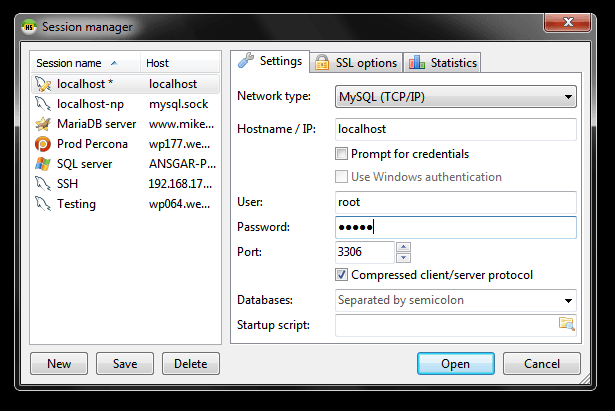Select the SQL server Windows icon
This screenshot has height=411, width=615.
click(42, 164)
